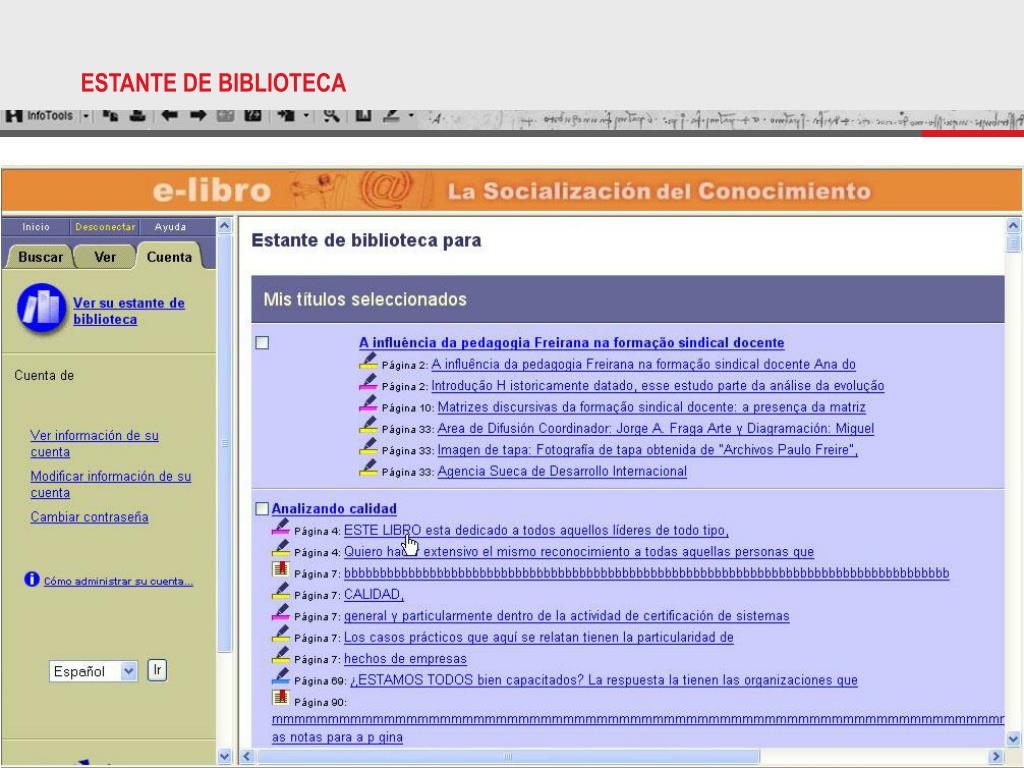The image size is (1024, 768).
Task: Check the box for A influência da pedagogia
Action: 262,343
